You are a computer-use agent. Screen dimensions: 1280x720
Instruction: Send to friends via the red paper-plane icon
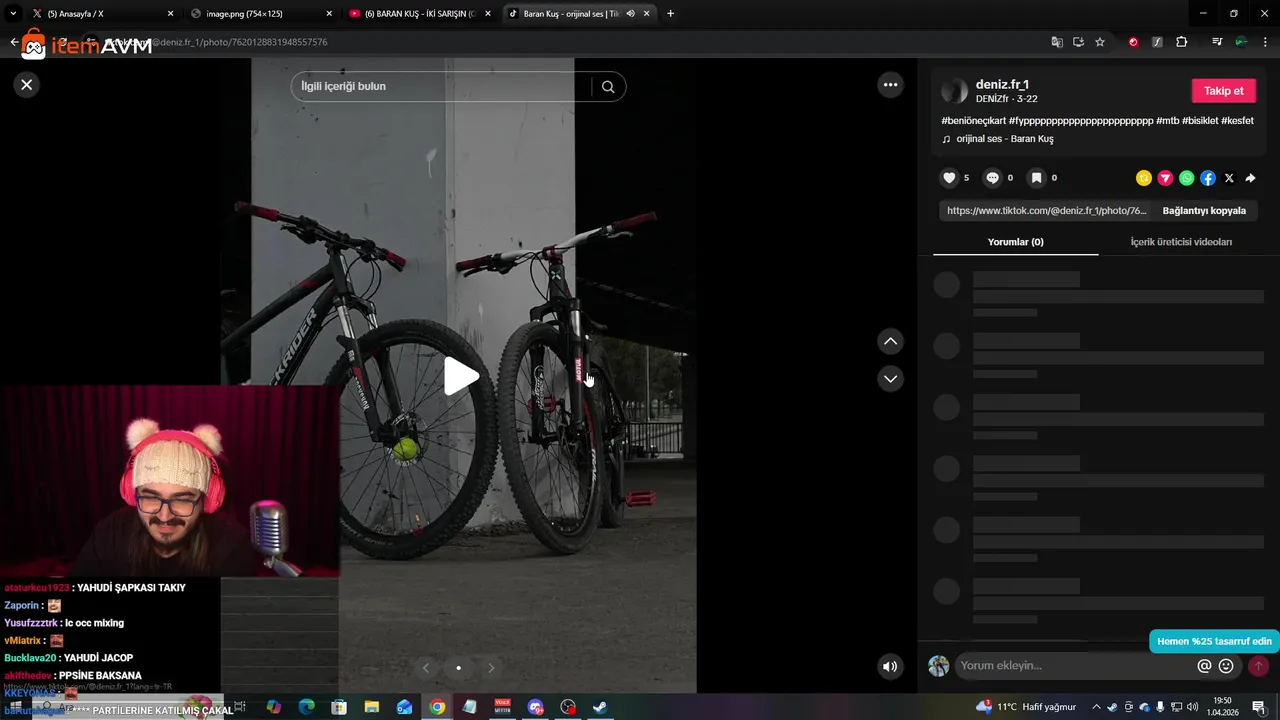tap(1165, 178)
